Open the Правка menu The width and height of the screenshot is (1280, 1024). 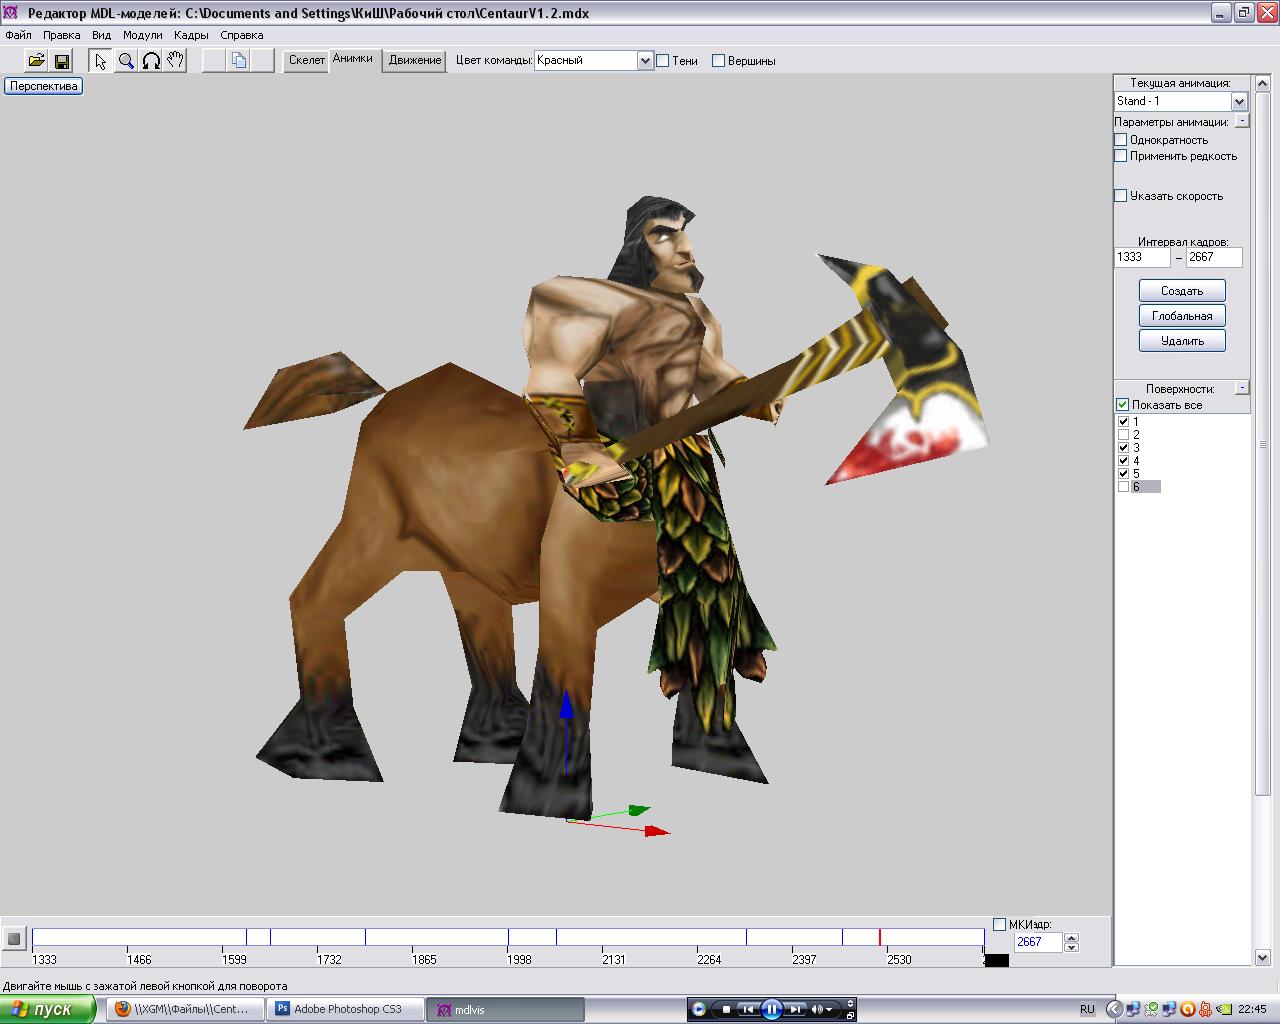point(62,35)
